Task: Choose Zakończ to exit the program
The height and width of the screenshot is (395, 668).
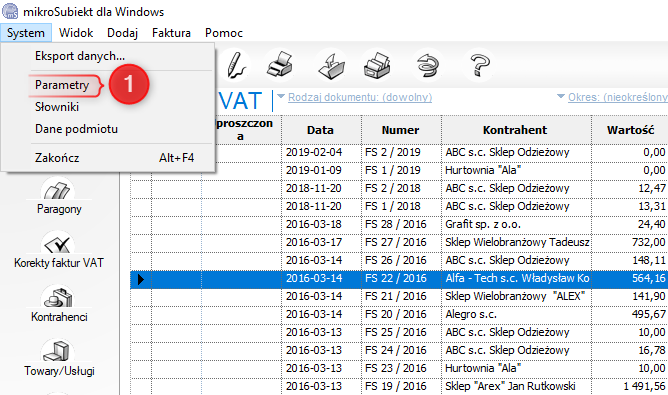Action: (x=108, y=158)
